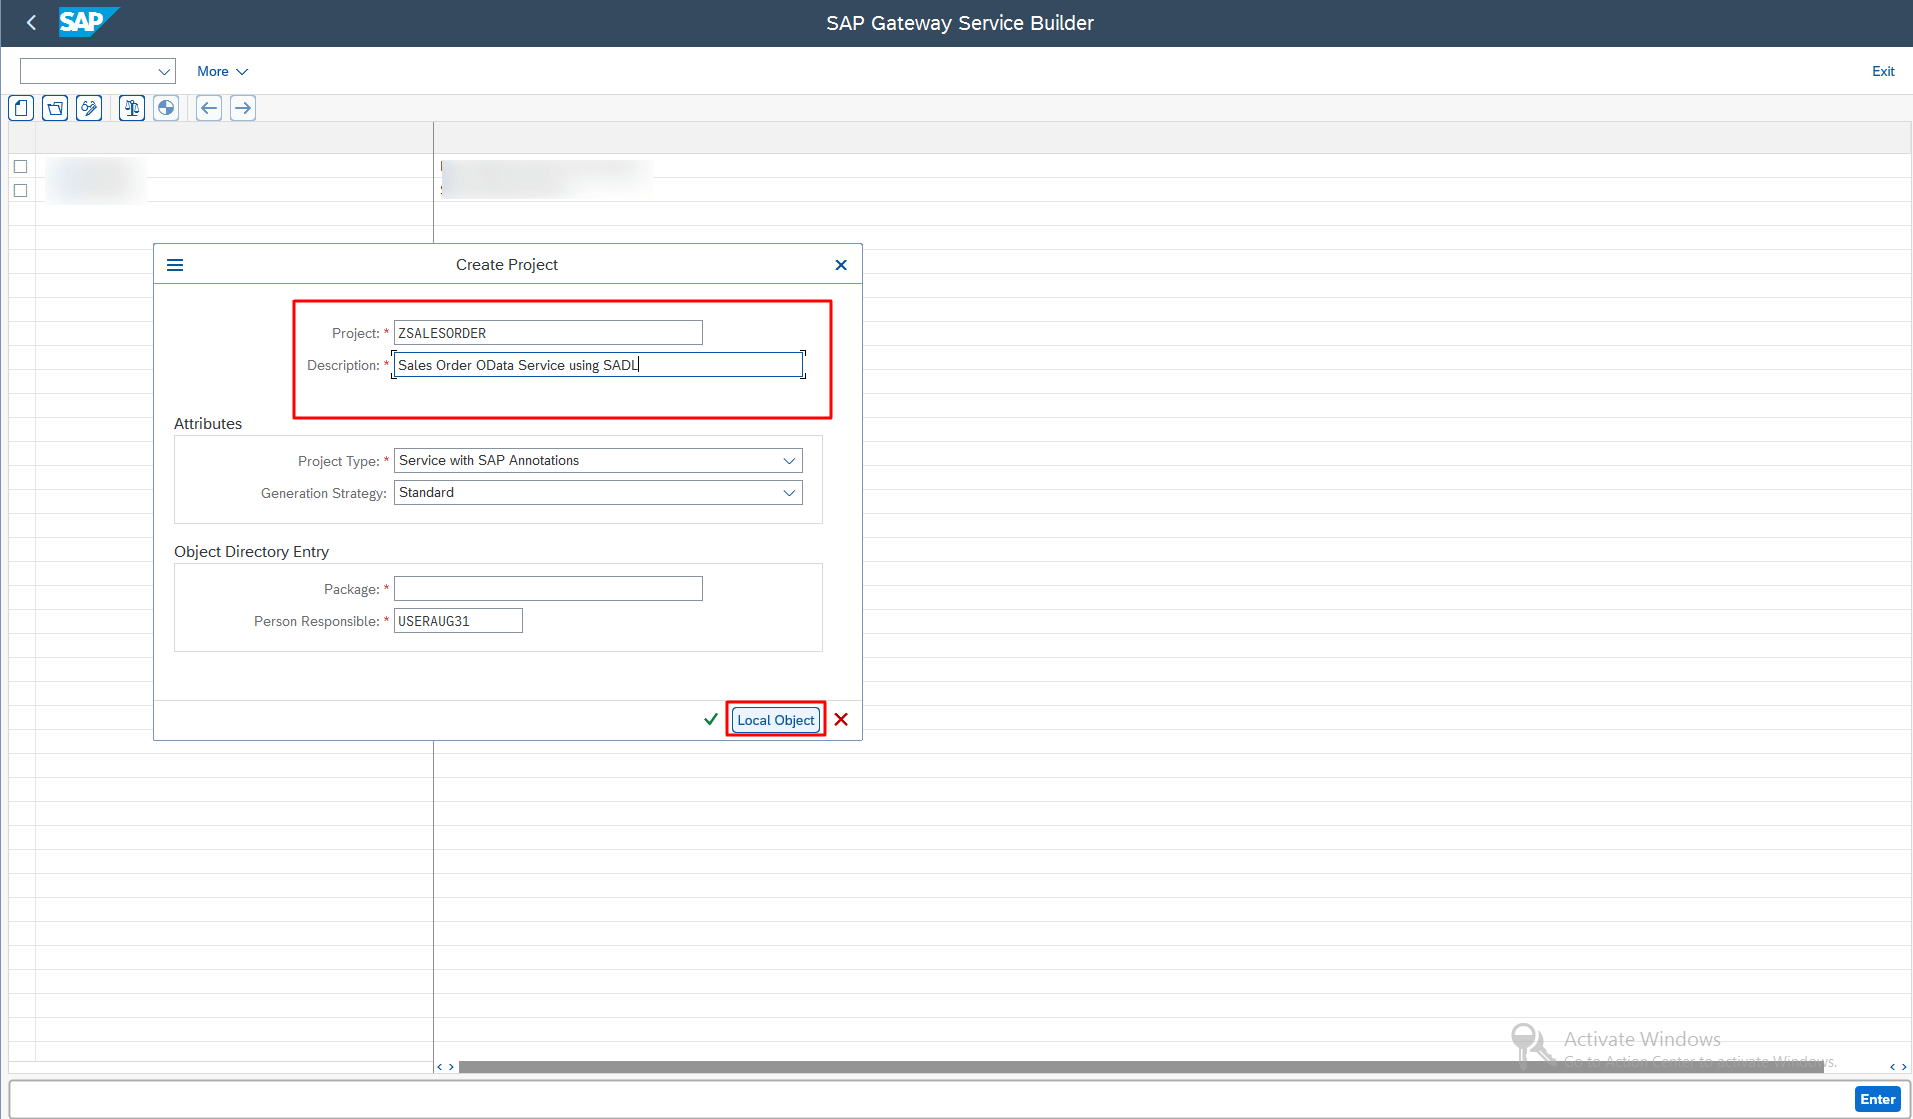Click the Project name input field

pyautogui.click(x=548, y=333)
